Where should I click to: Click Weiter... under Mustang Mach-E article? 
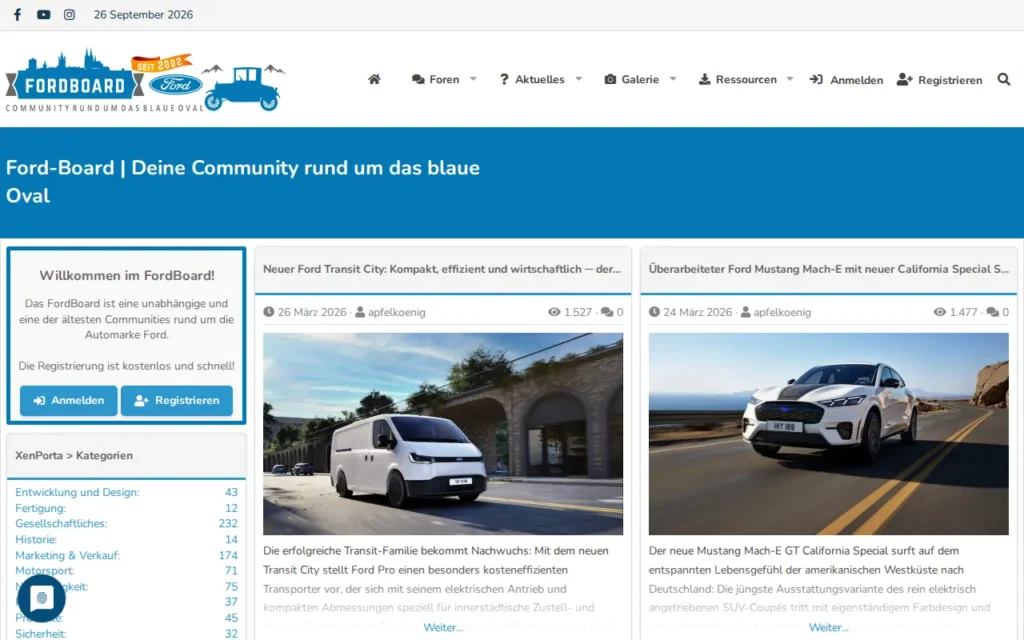tap(829, 627)
